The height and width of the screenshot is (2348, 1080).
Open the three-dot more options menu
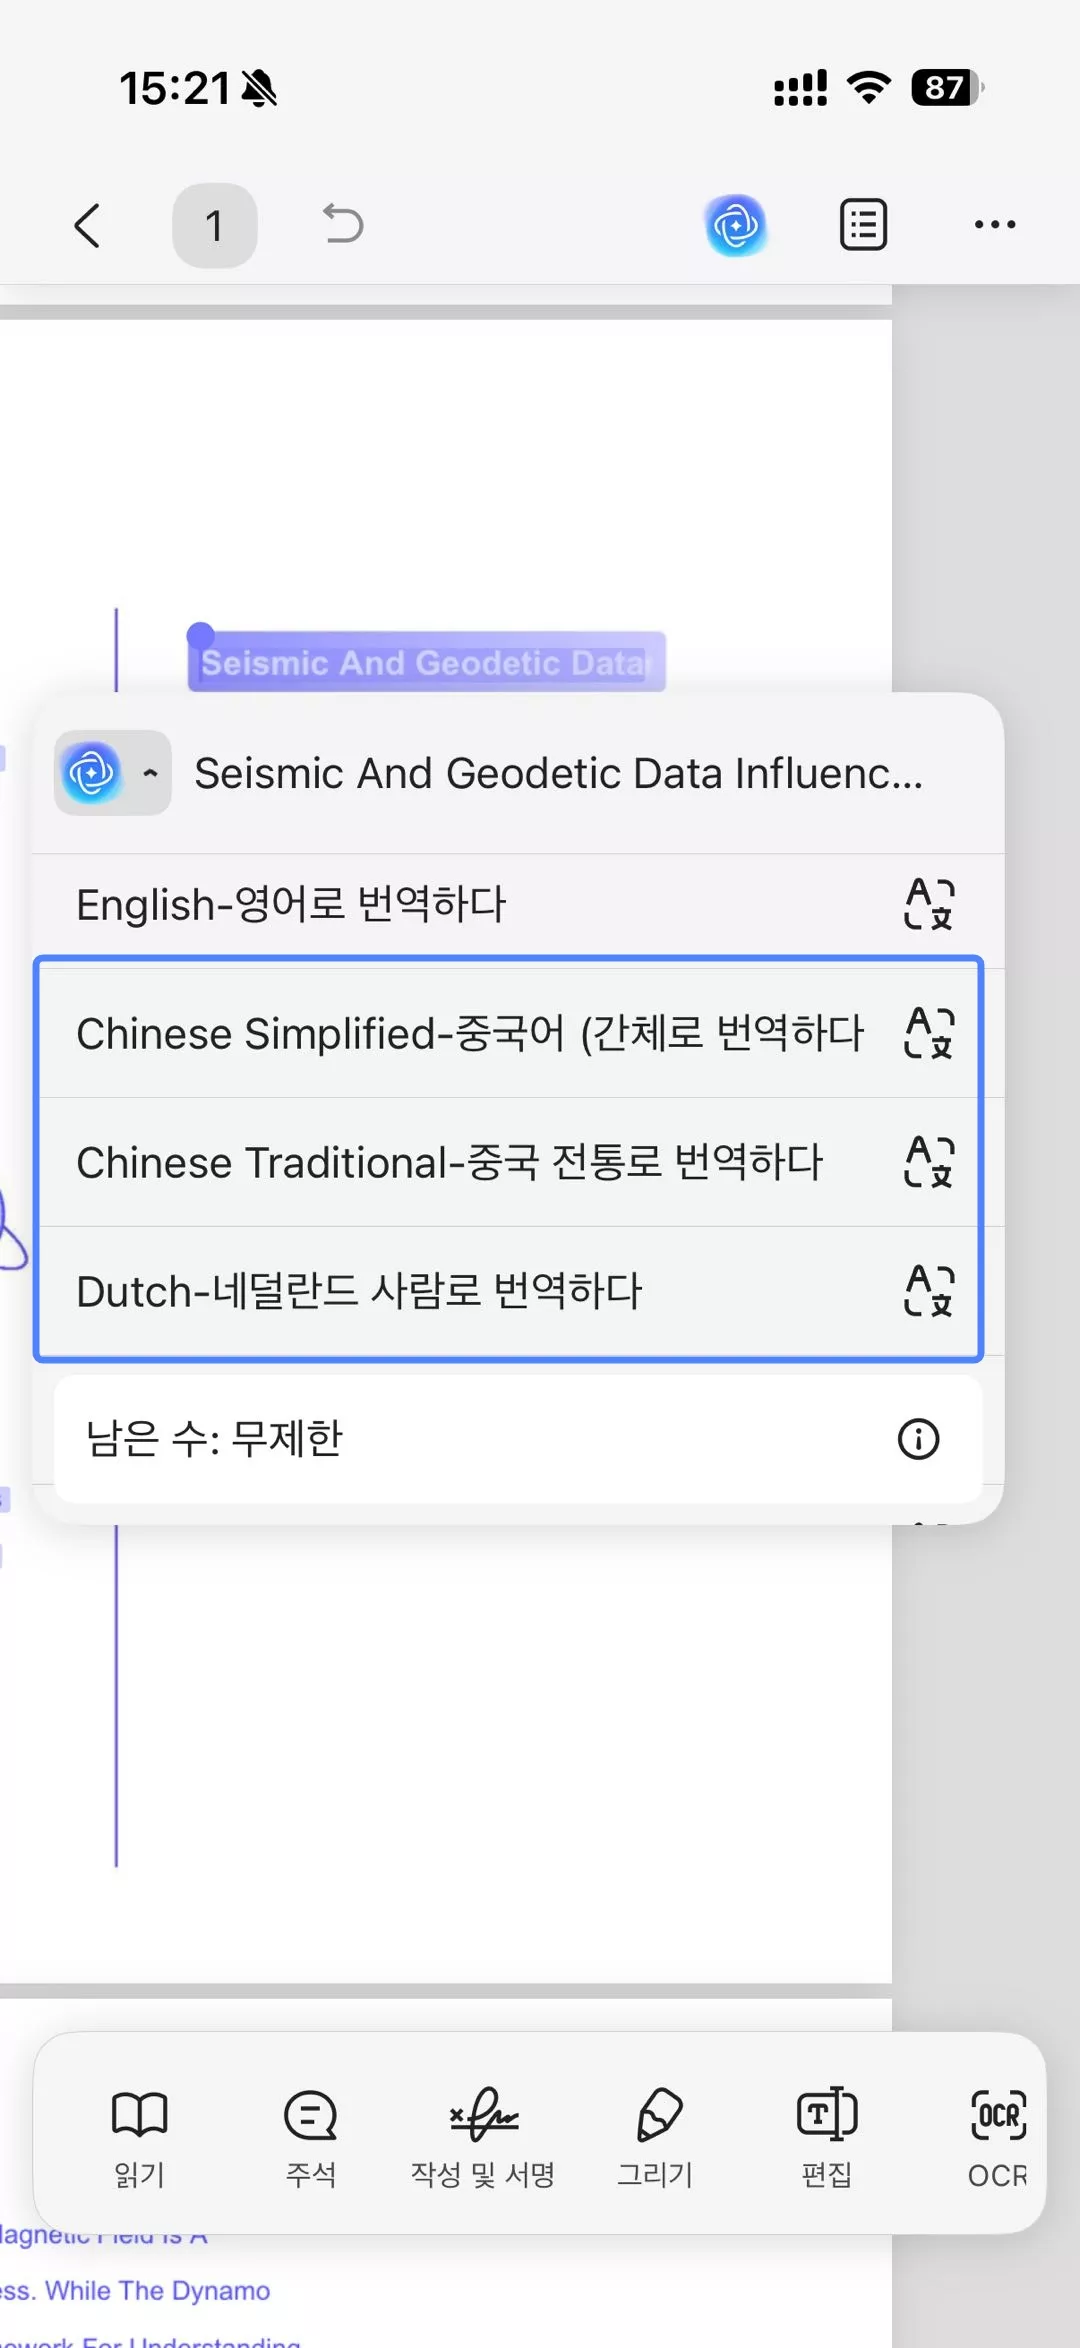coord(994,224)
